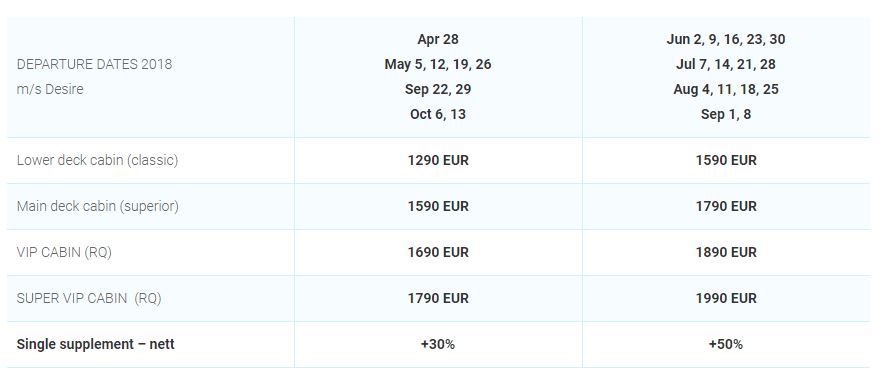Image resolution: width=884 pixels, height=384 pixels.
Task: Click the DEPARTURE DATES 2018 header text
Action: tap(94, 64)
